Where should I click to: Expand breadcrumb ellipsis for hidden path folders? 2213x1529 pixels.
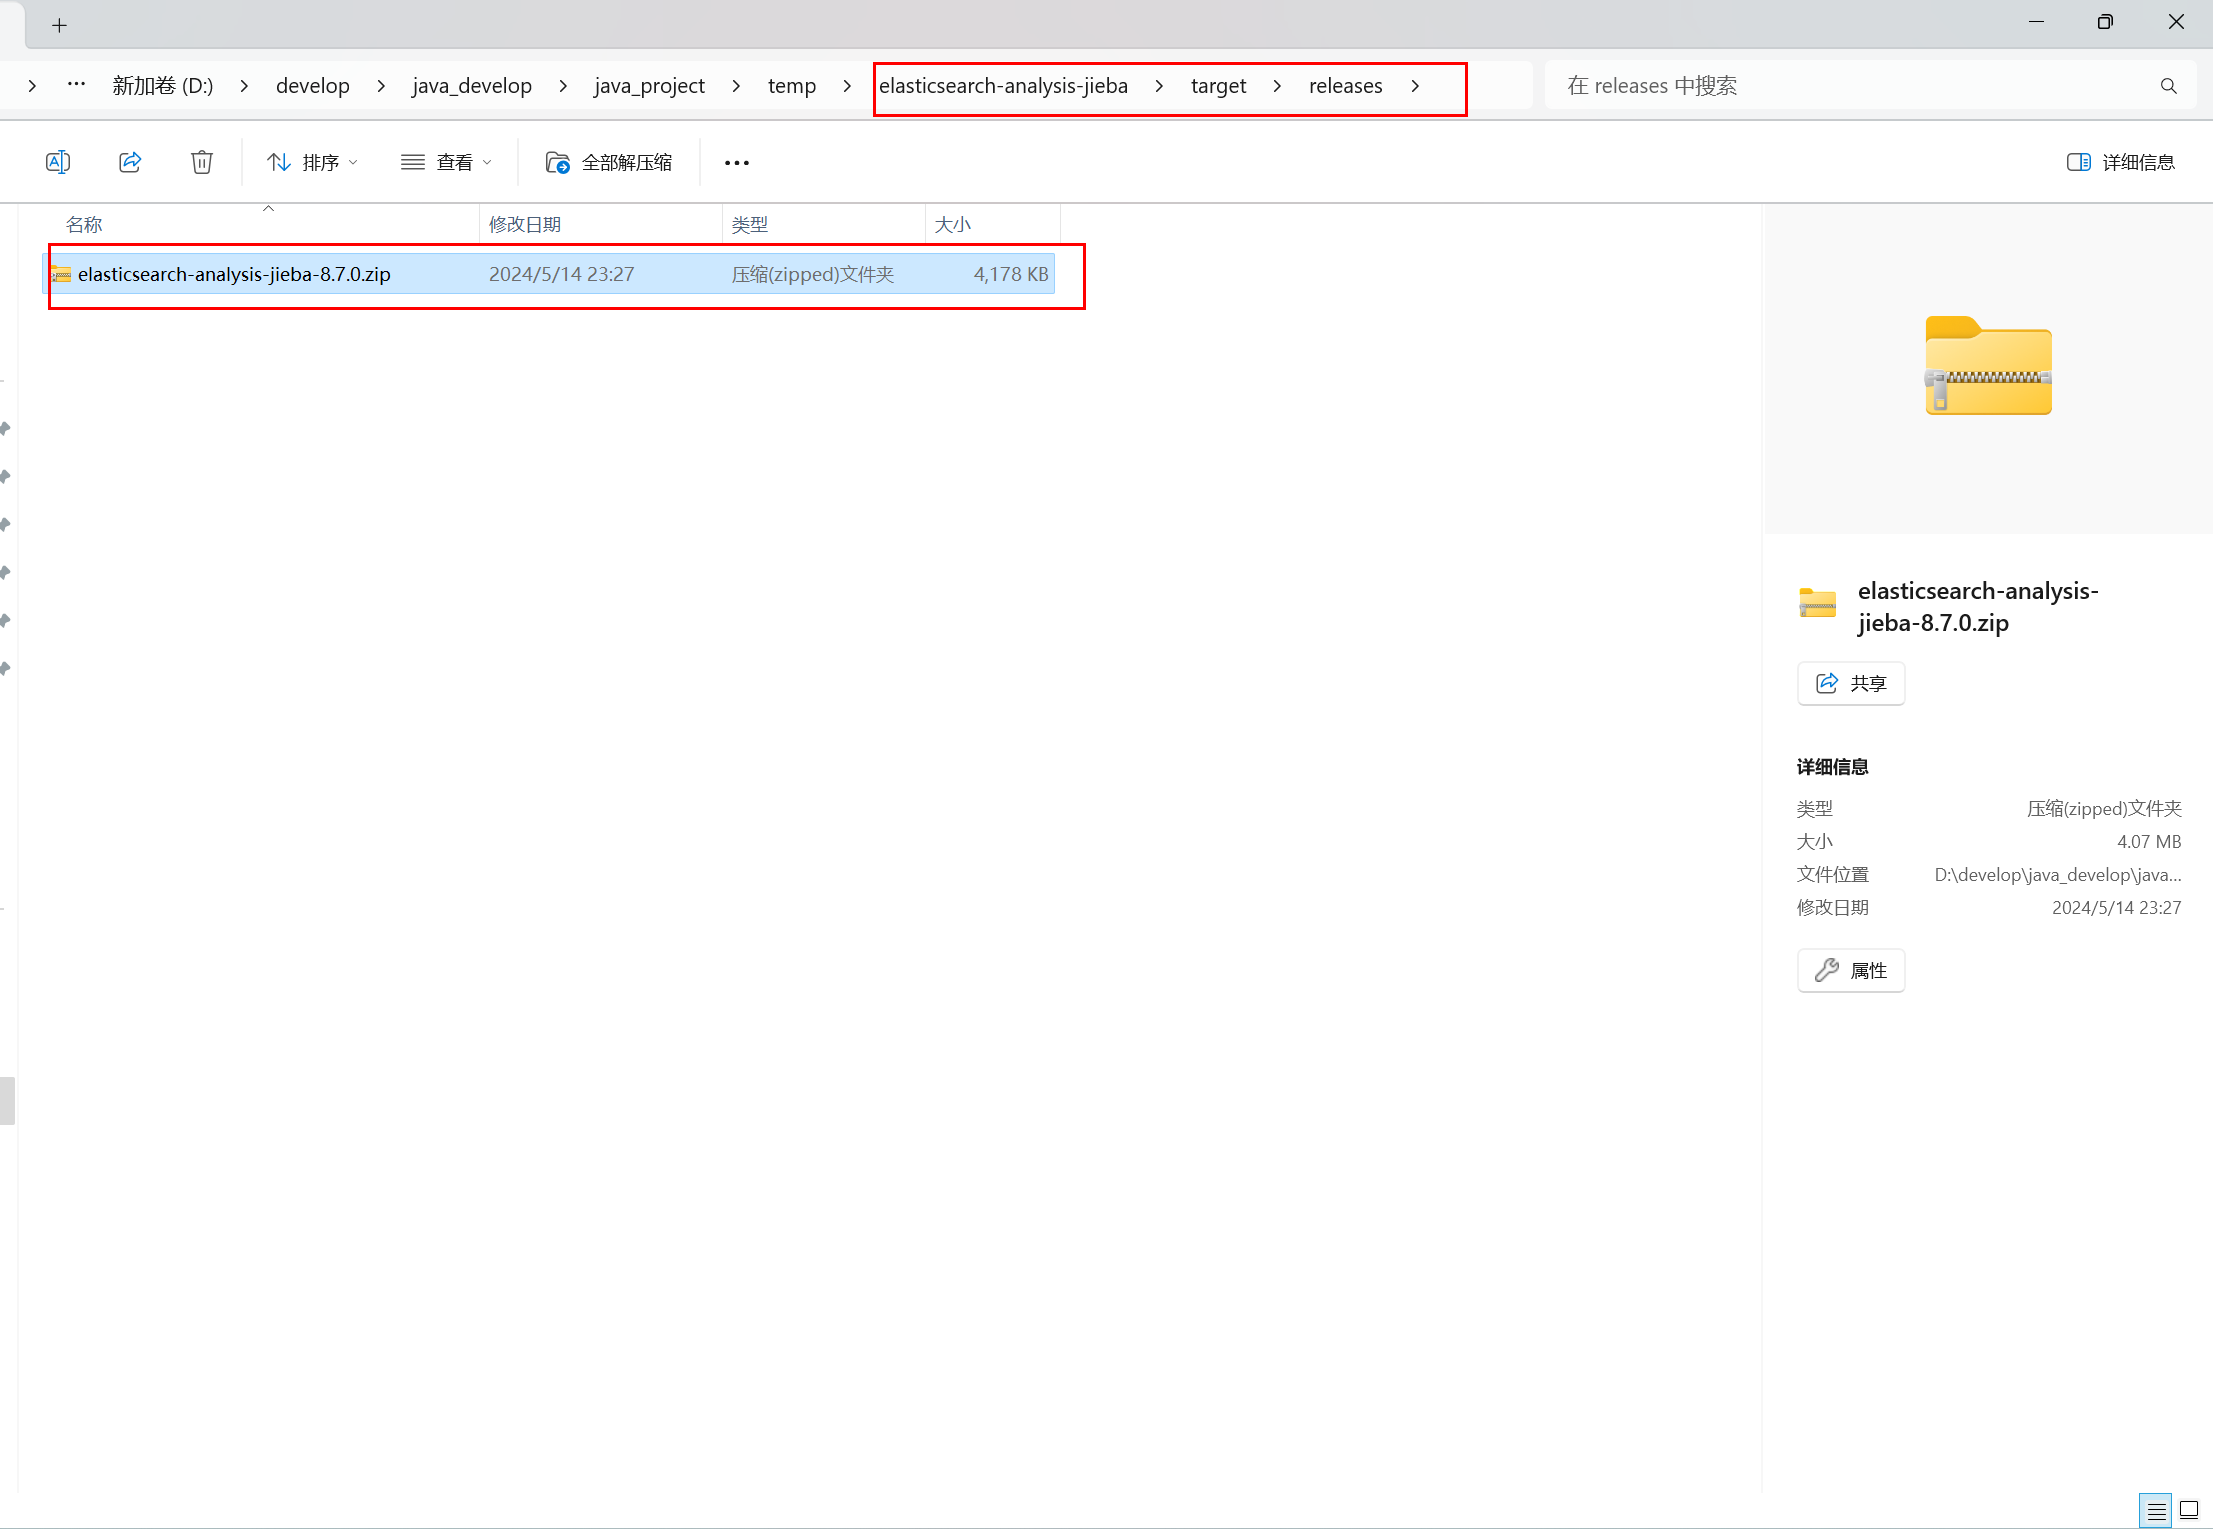pos(76,85)
